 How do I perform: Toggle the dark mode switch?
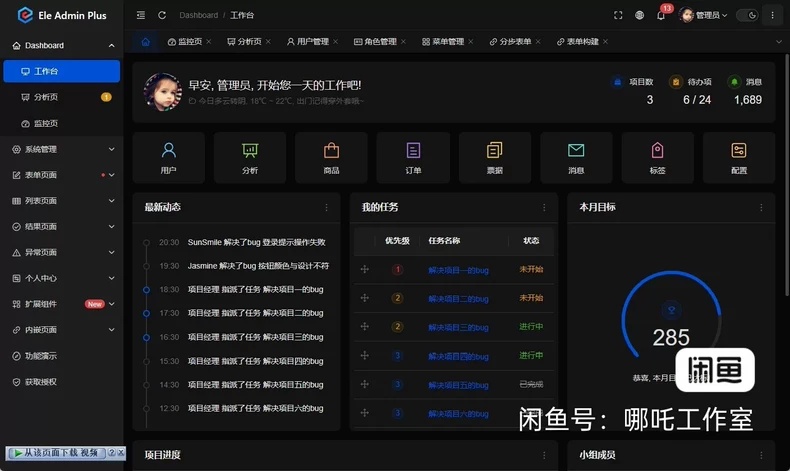[x=747, y=15]
